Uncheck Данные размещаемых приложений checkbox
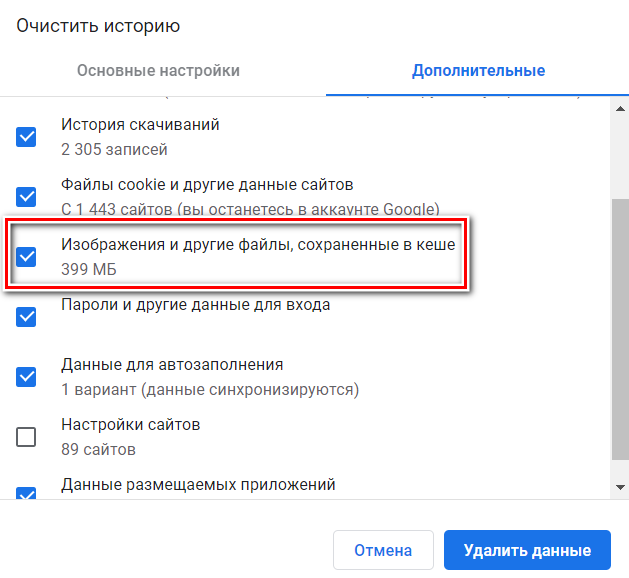 point(26,493)
